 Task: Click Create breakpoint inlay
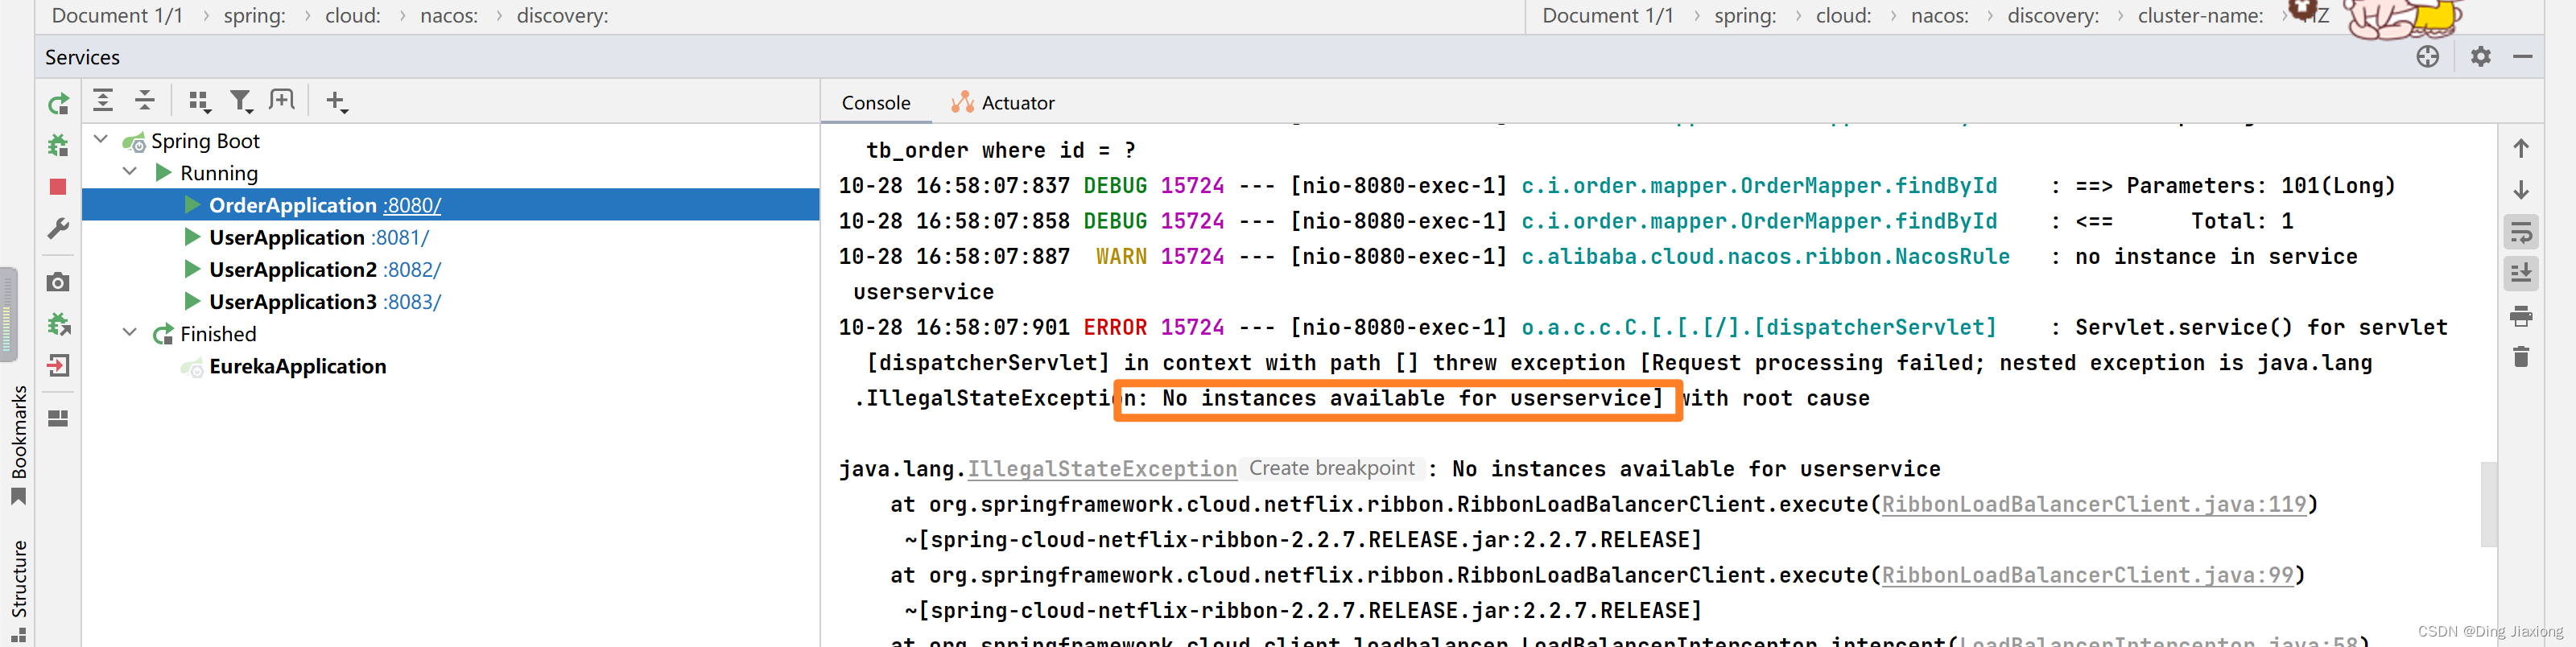pos(1331,468)
